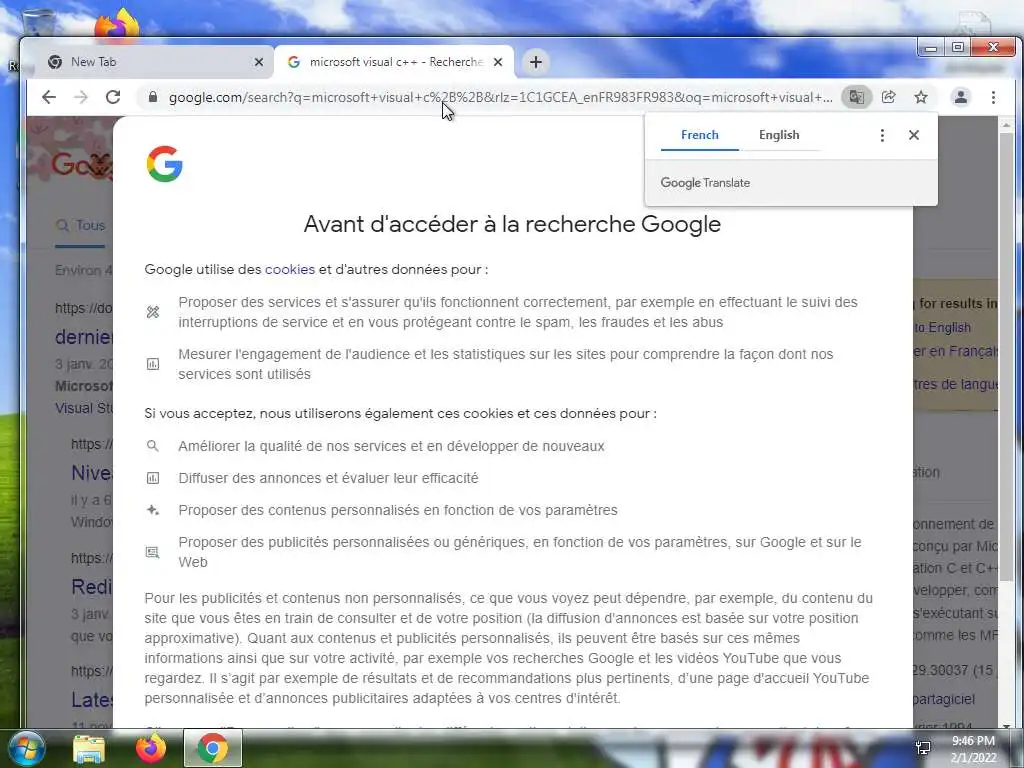The image size is (1024, 768).
Task: Click the network tray icon
Action: [x=923, y=748]
